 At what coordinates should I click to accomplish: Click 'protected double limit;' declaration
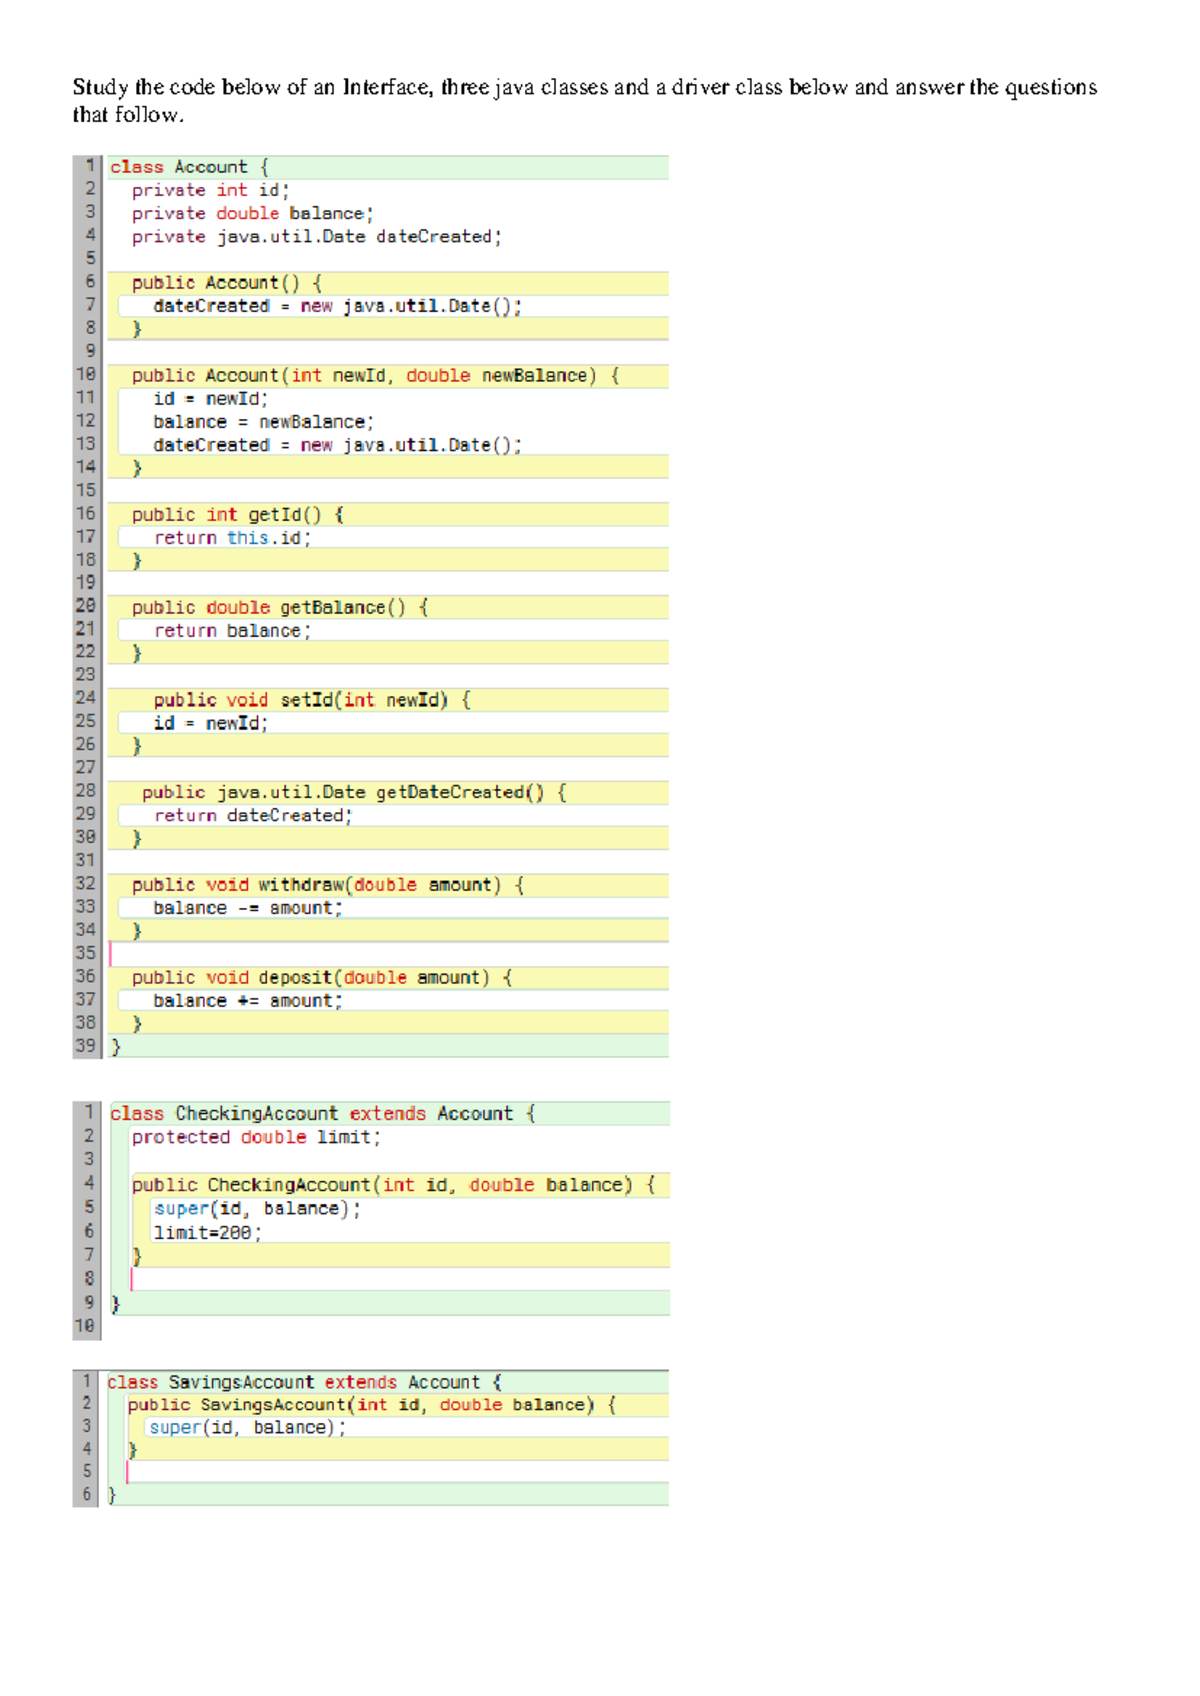(256, 1138)
